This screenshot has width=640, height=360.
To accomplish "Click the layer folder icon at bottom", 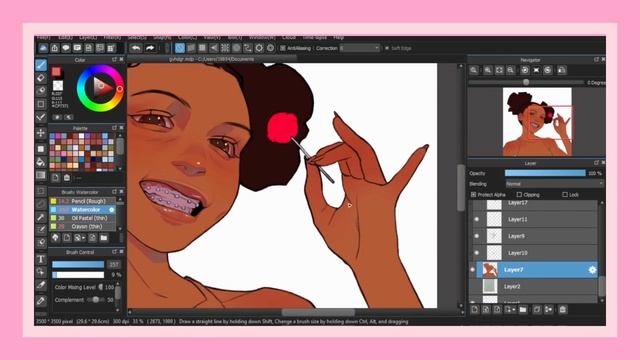I will tap(523, 310).
